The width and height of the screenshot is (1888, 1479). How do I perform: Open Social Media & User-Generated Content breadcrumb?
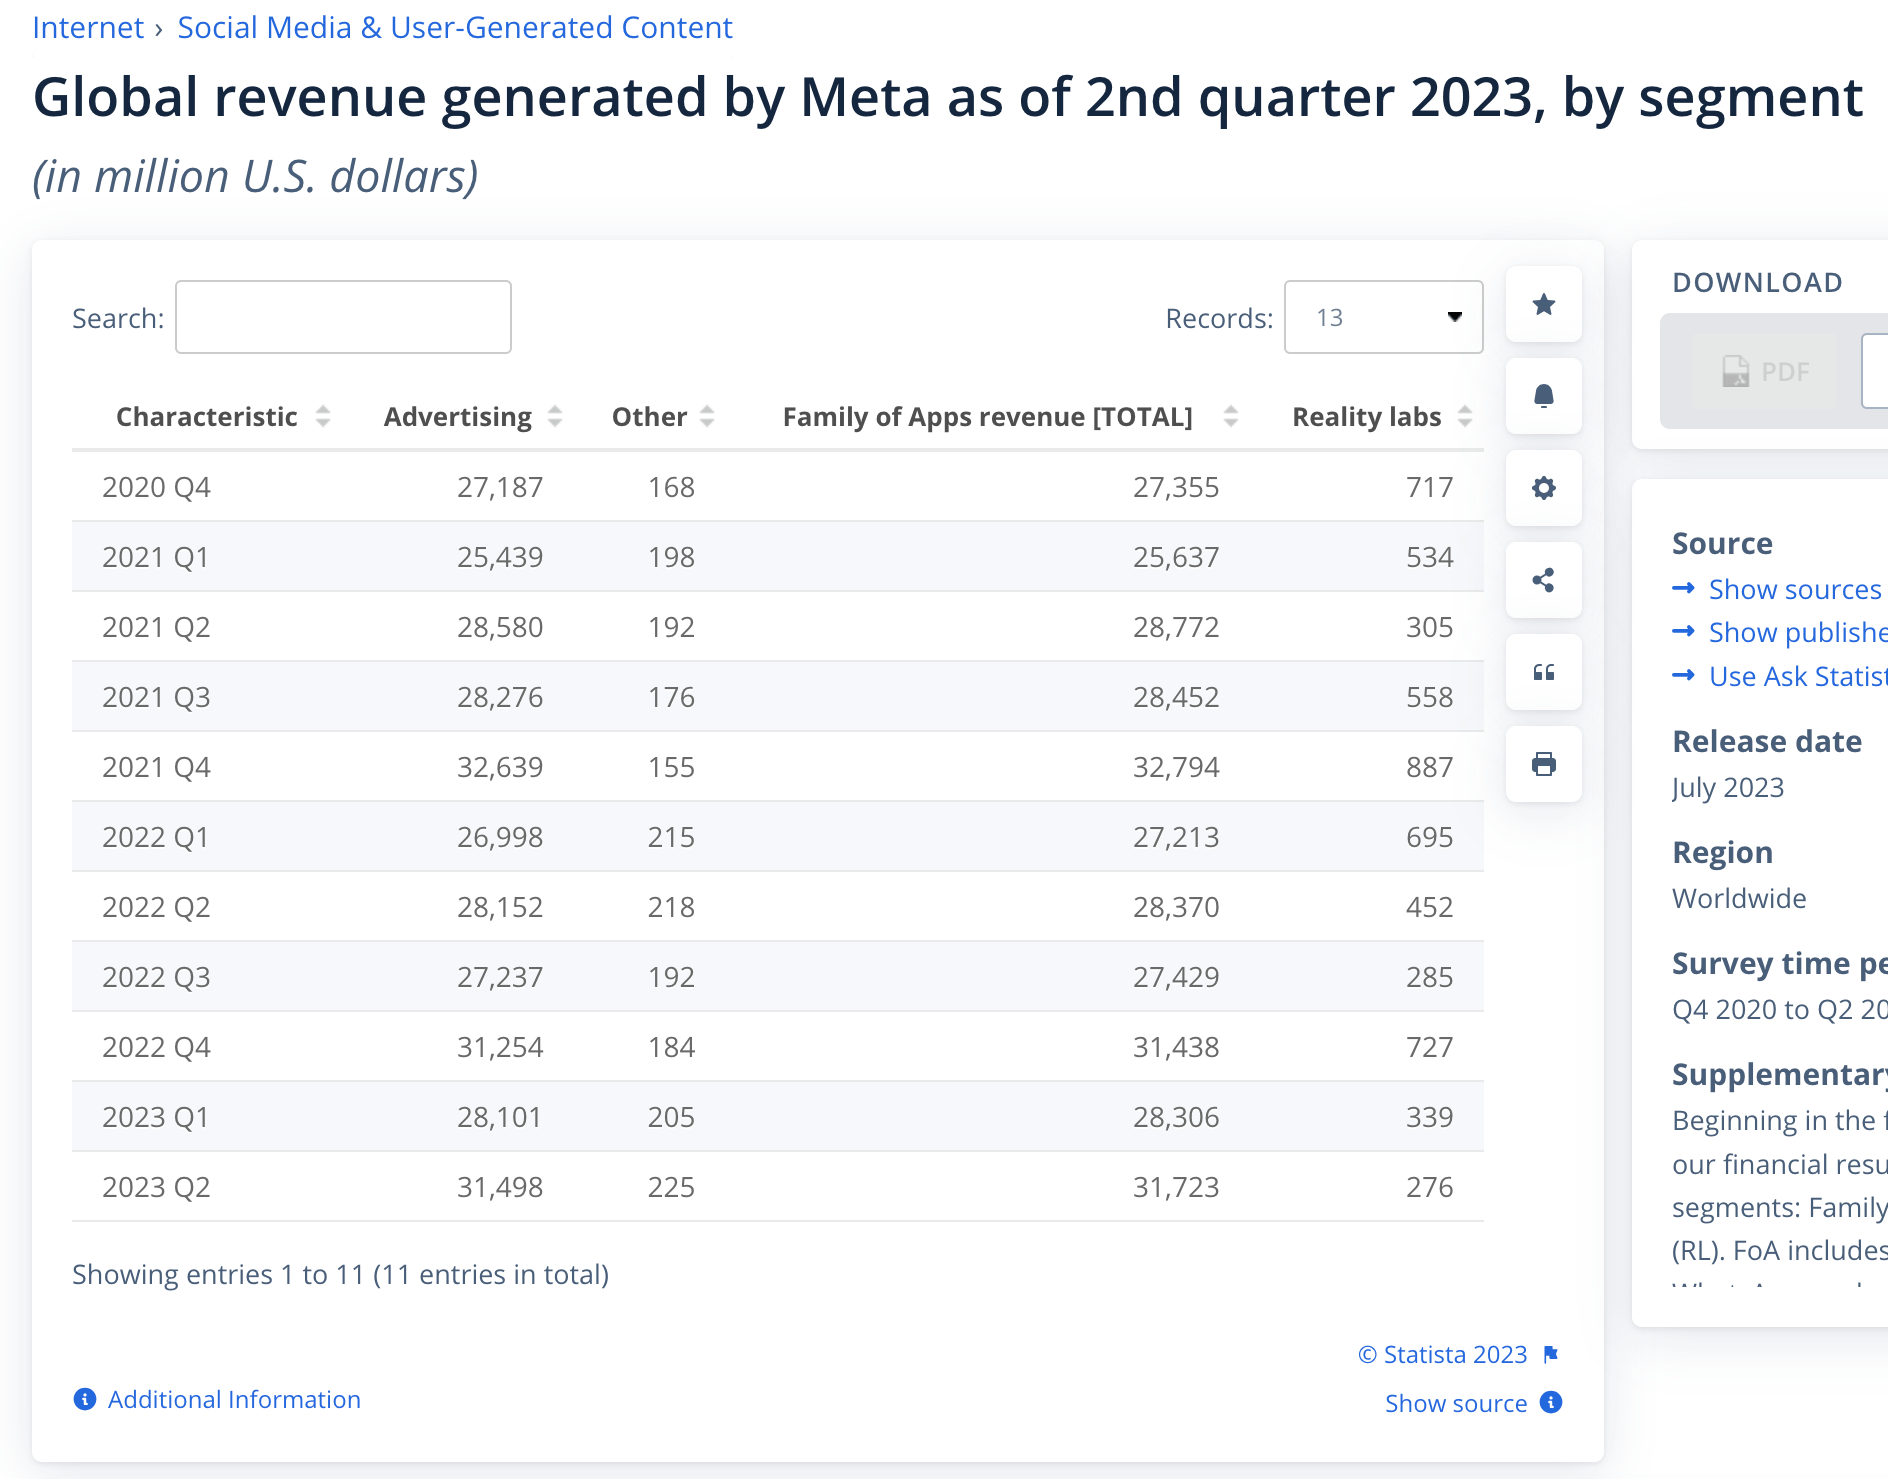(x=454, y=28)
